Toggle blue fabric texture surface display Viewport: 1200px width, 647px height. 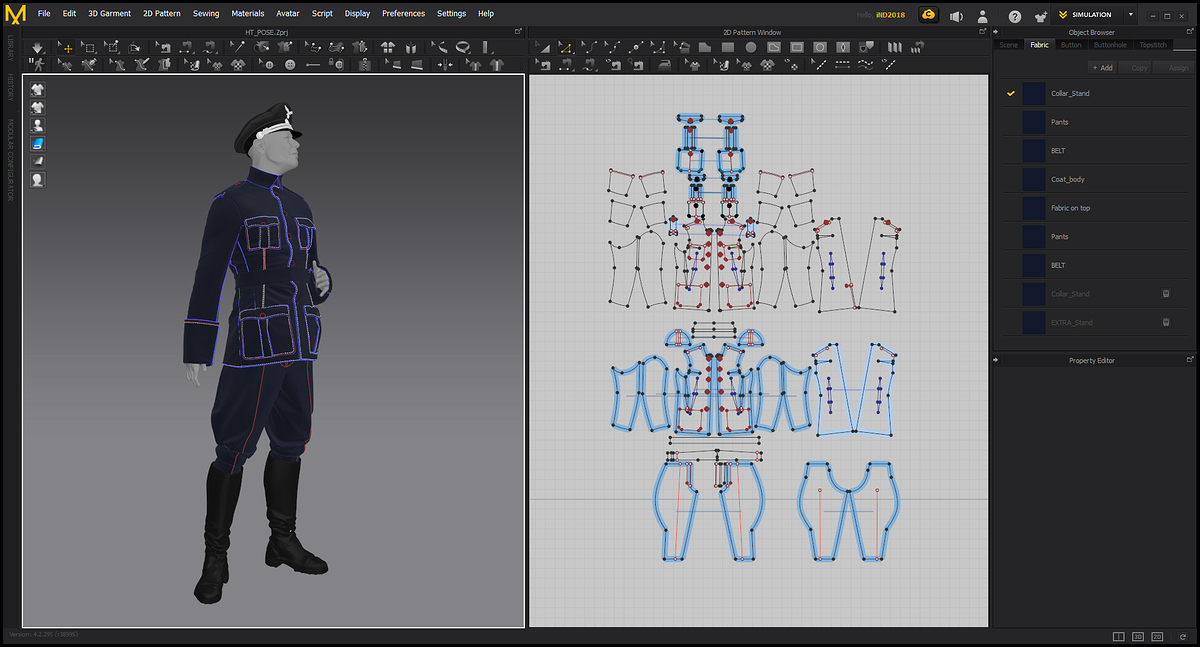point(38,143)
